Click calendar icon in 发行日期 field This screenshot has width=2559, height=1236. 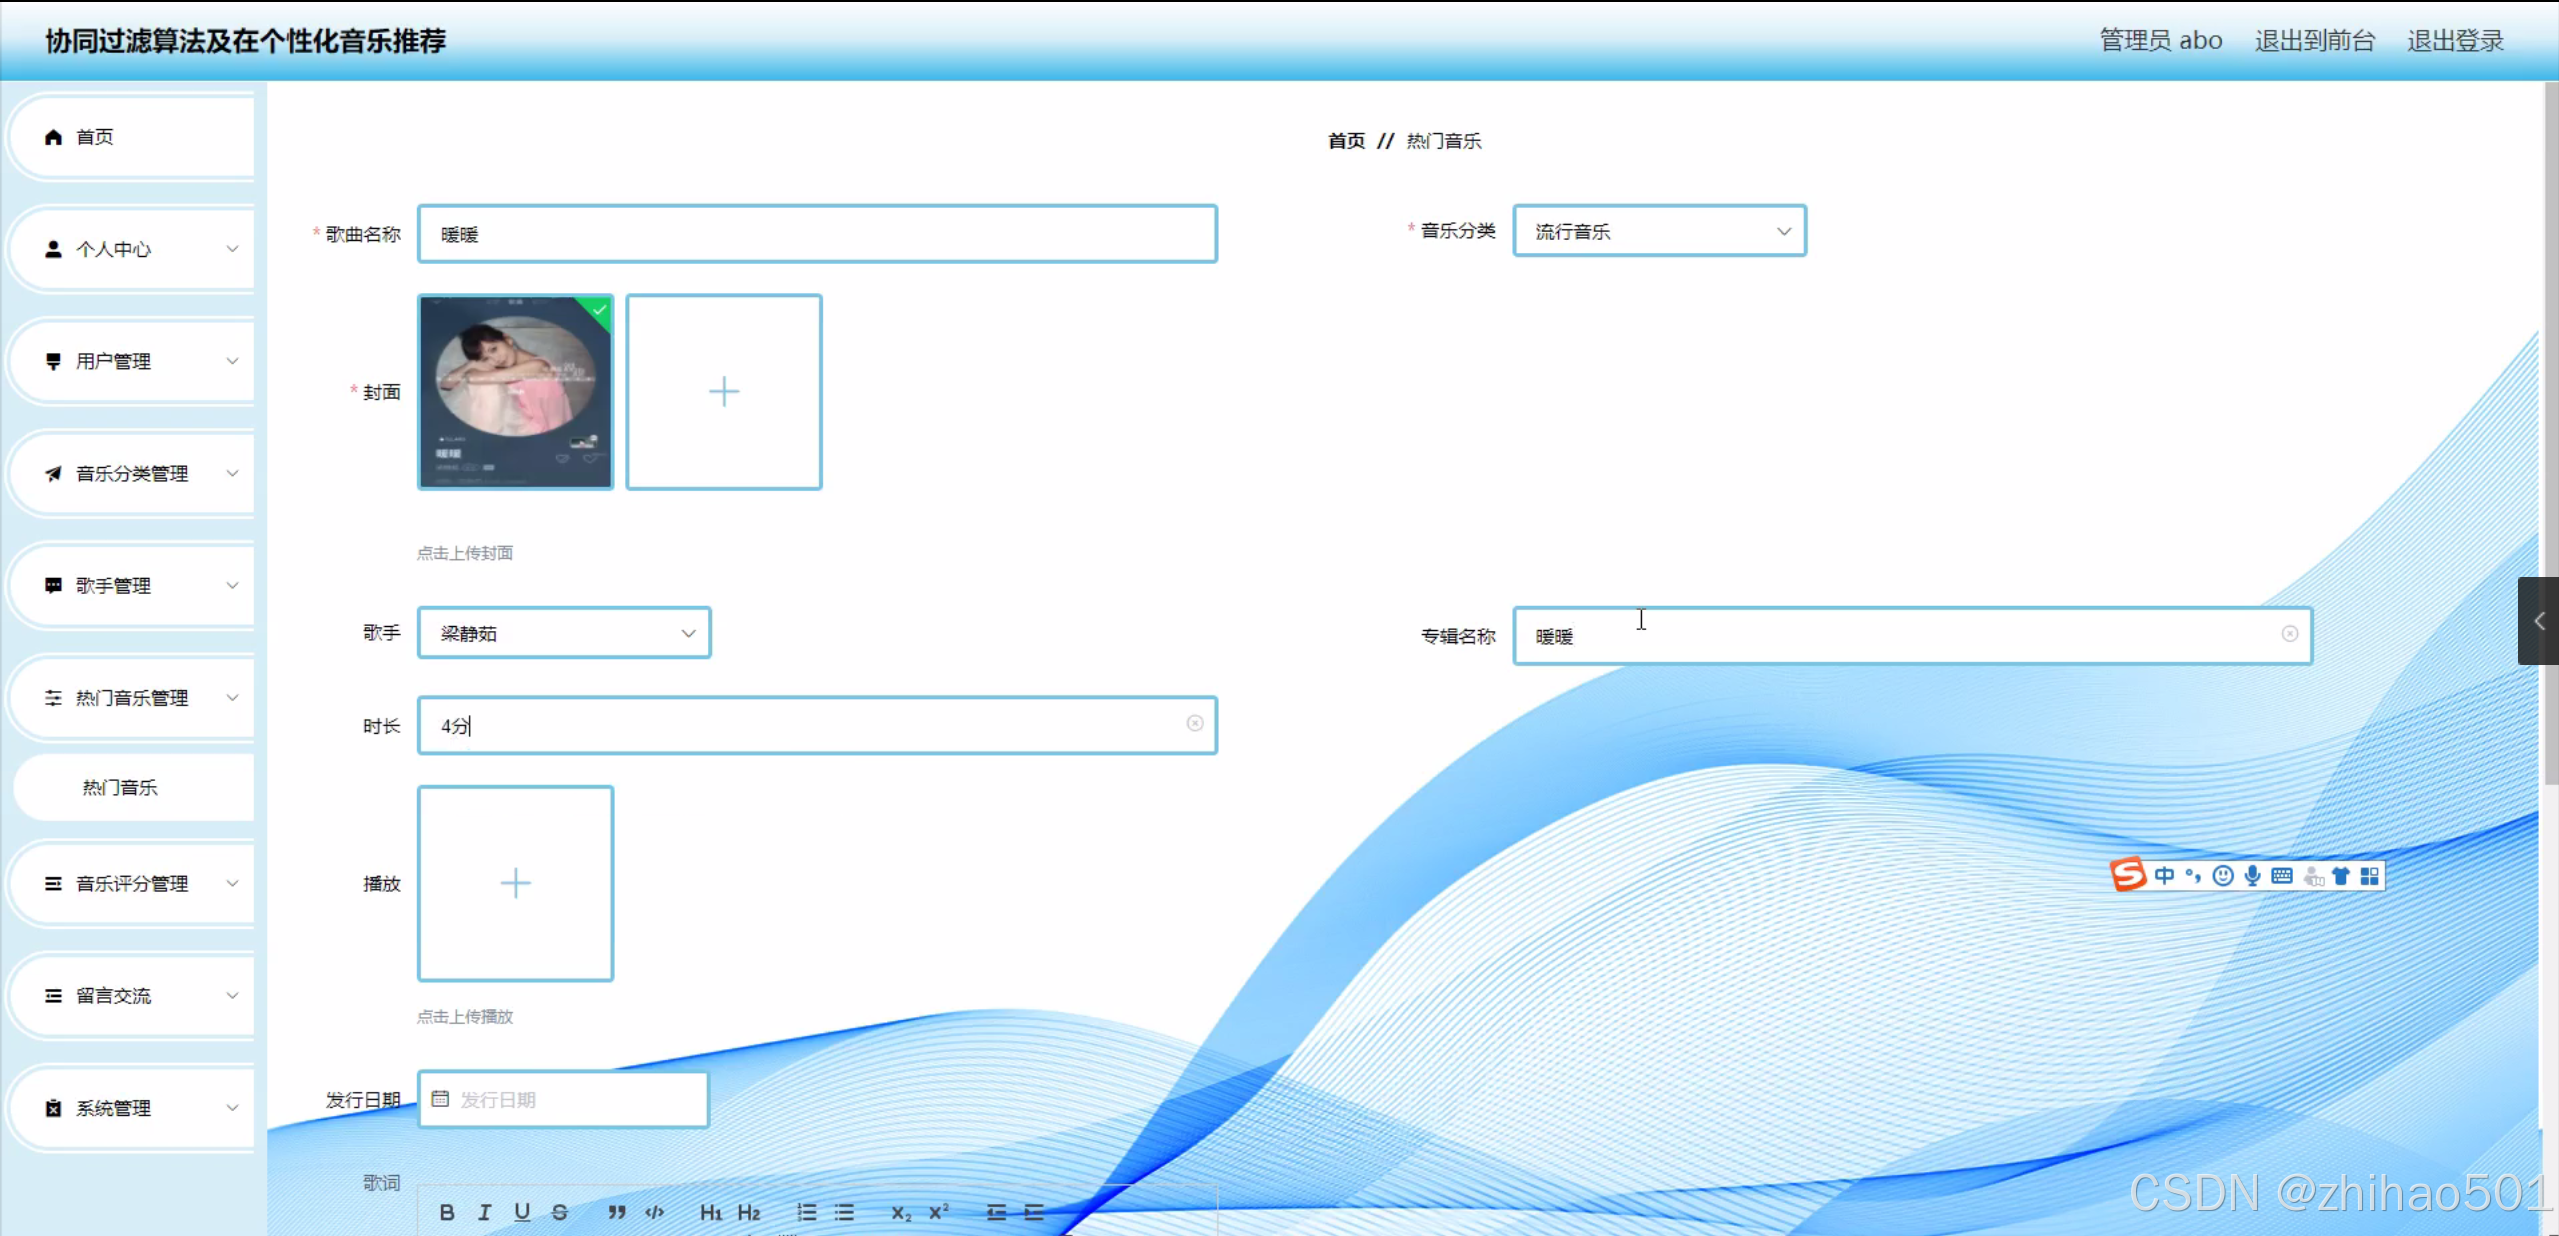[440, 1099]
